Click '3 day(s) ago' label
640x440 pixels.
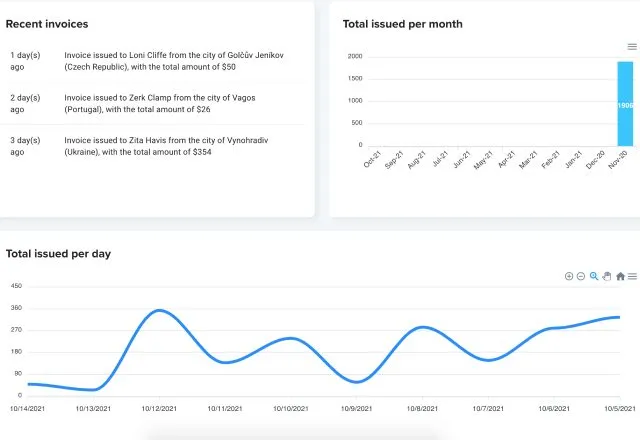[25, 146]
